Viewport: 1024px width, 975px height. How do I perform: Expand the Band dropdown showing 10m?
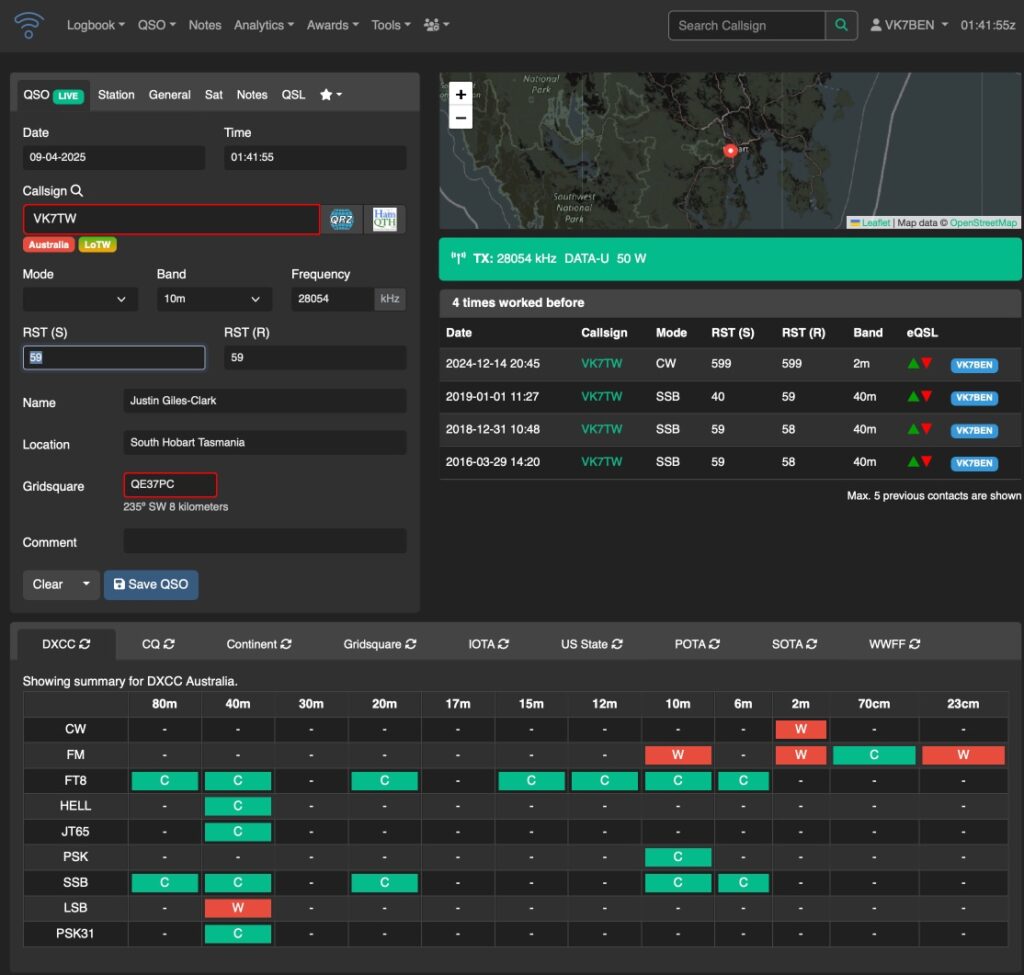(214, 299)
